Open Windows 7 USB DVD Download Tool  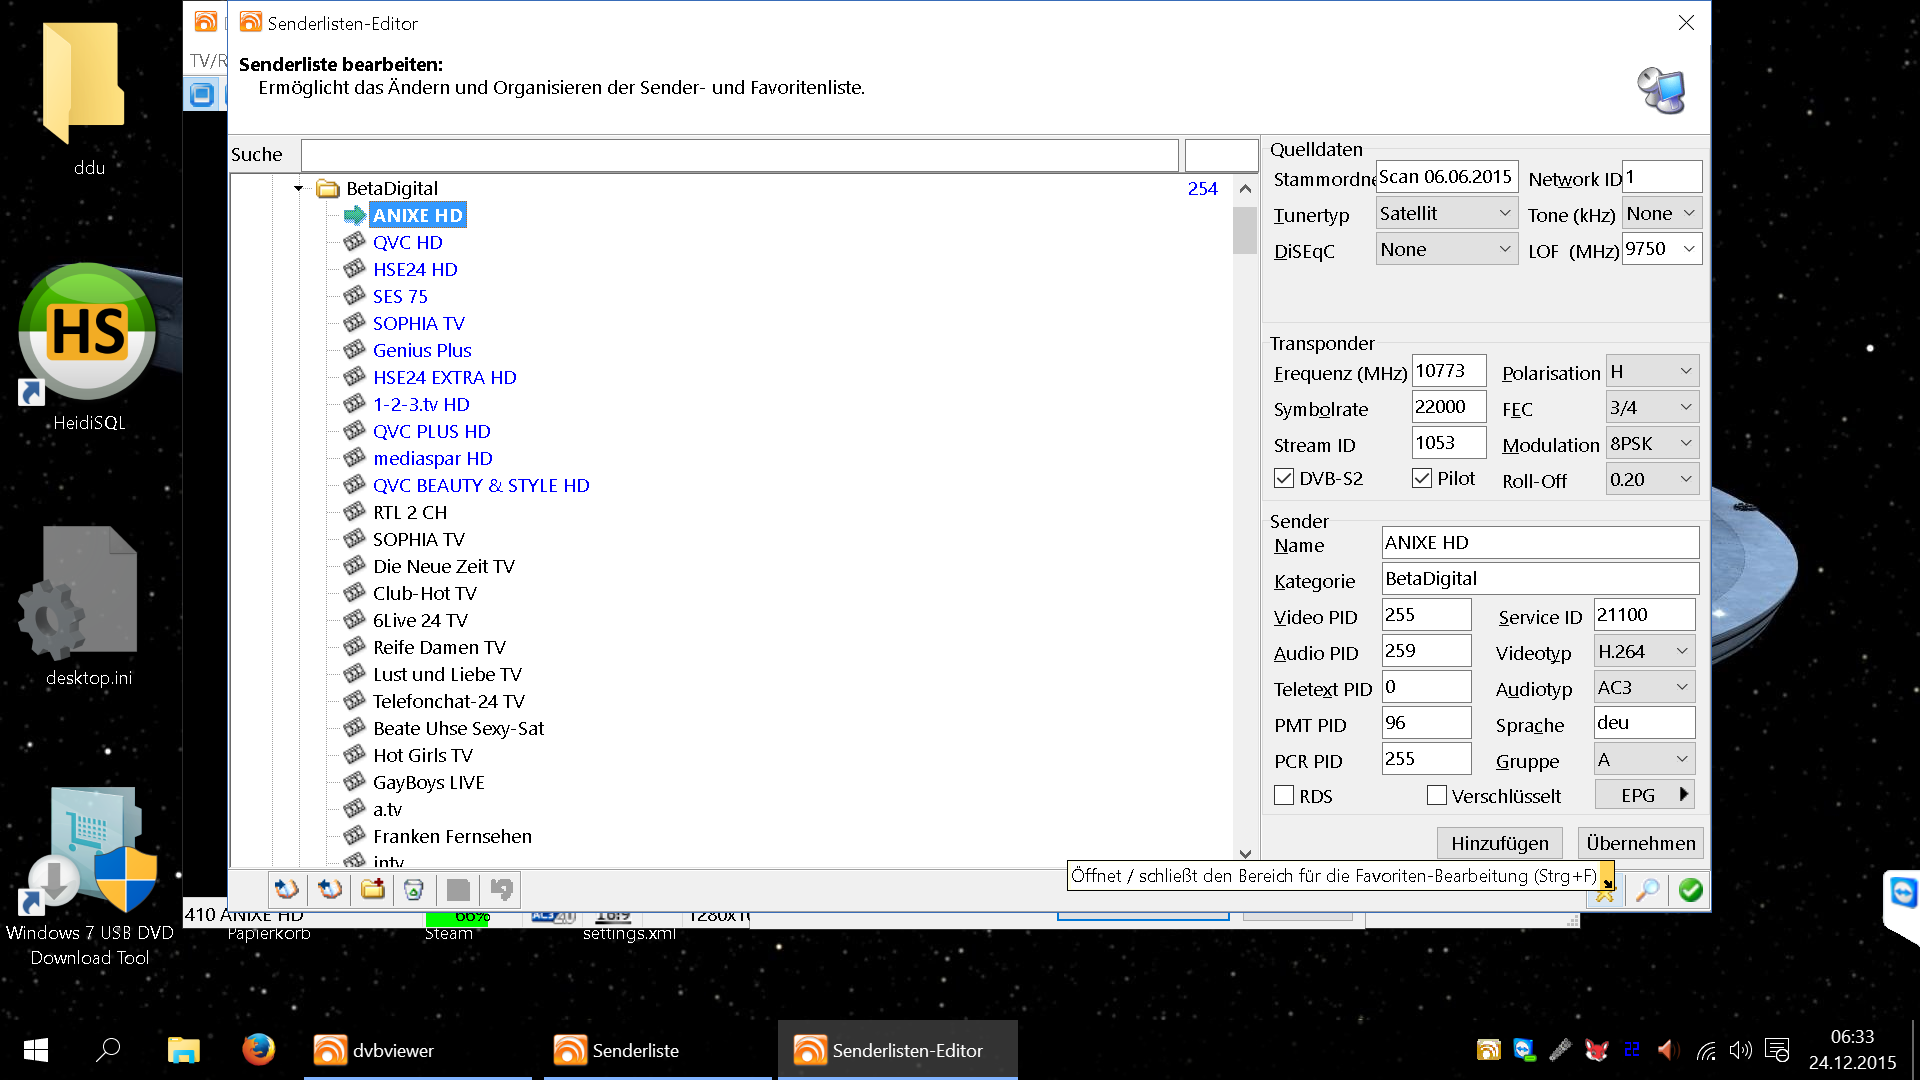(90, 876)
